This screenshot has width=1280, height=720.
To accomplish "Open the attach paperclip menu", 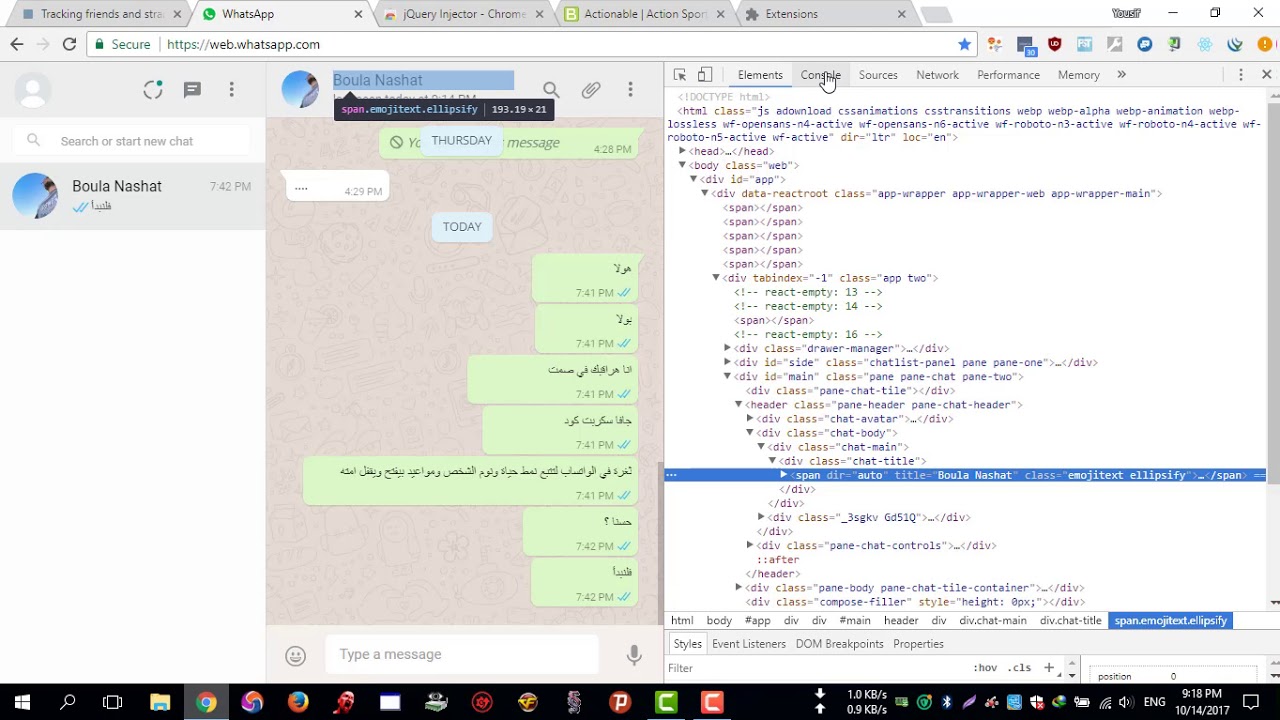I will pyautogui.click(x=591, y=90).
